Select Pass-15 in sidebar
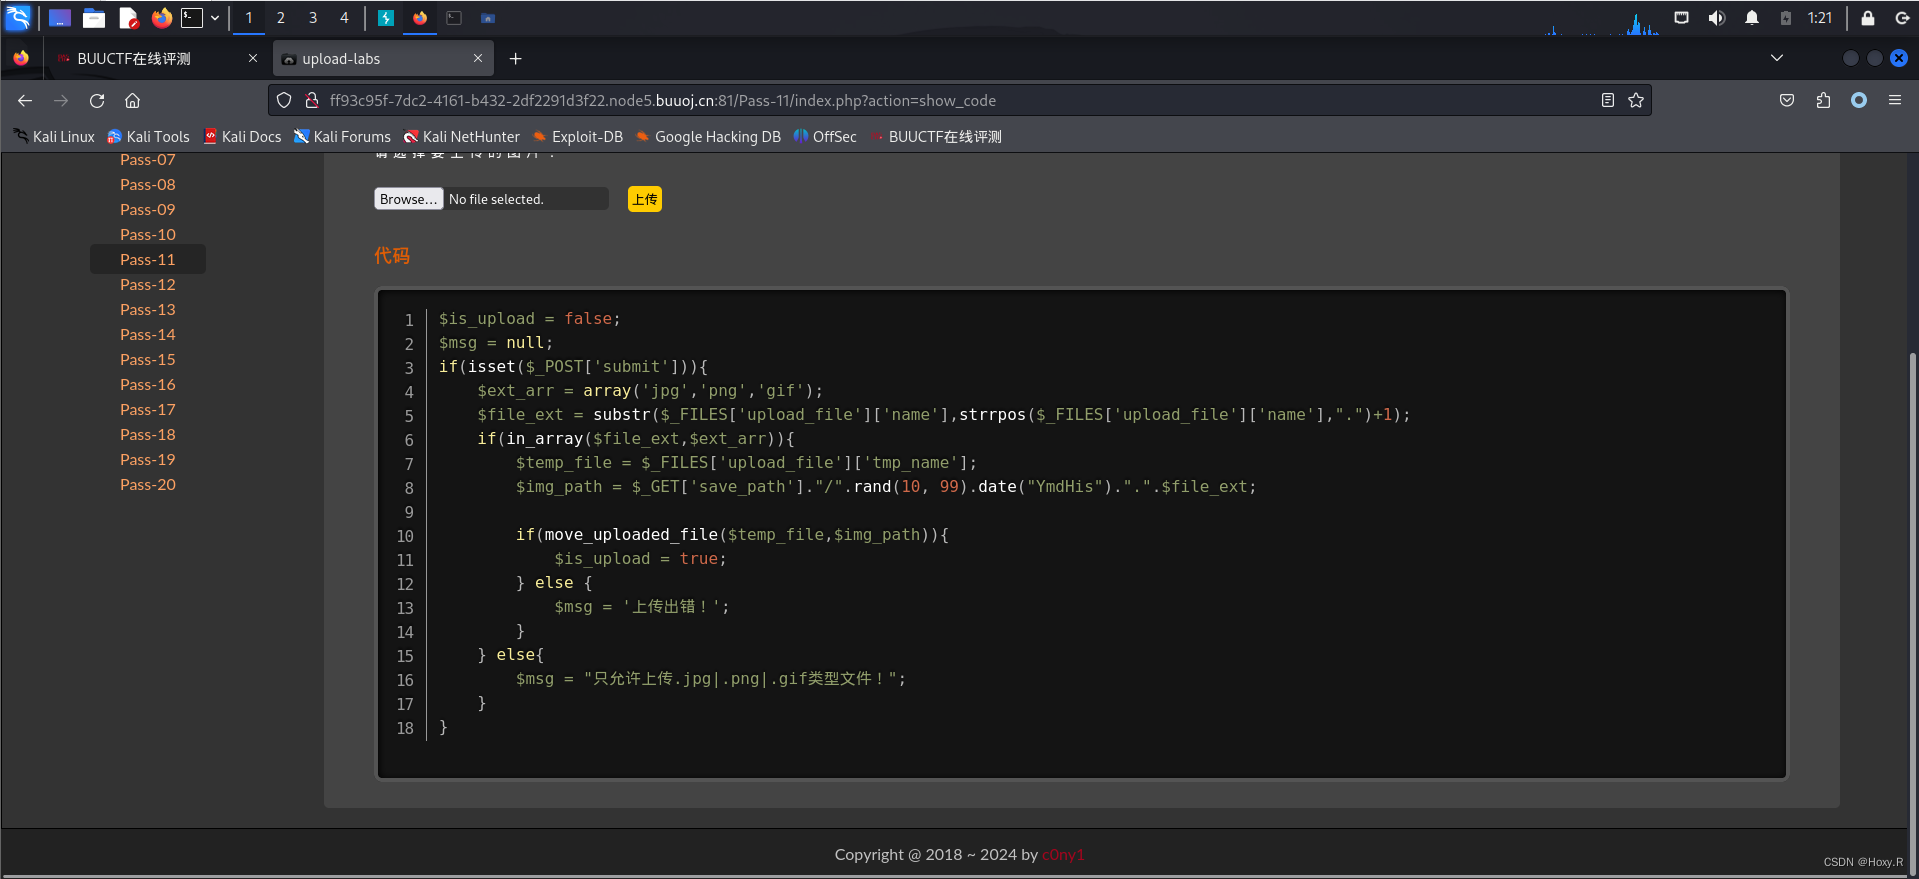1919x879 pixels. click(x=148, y=359)
